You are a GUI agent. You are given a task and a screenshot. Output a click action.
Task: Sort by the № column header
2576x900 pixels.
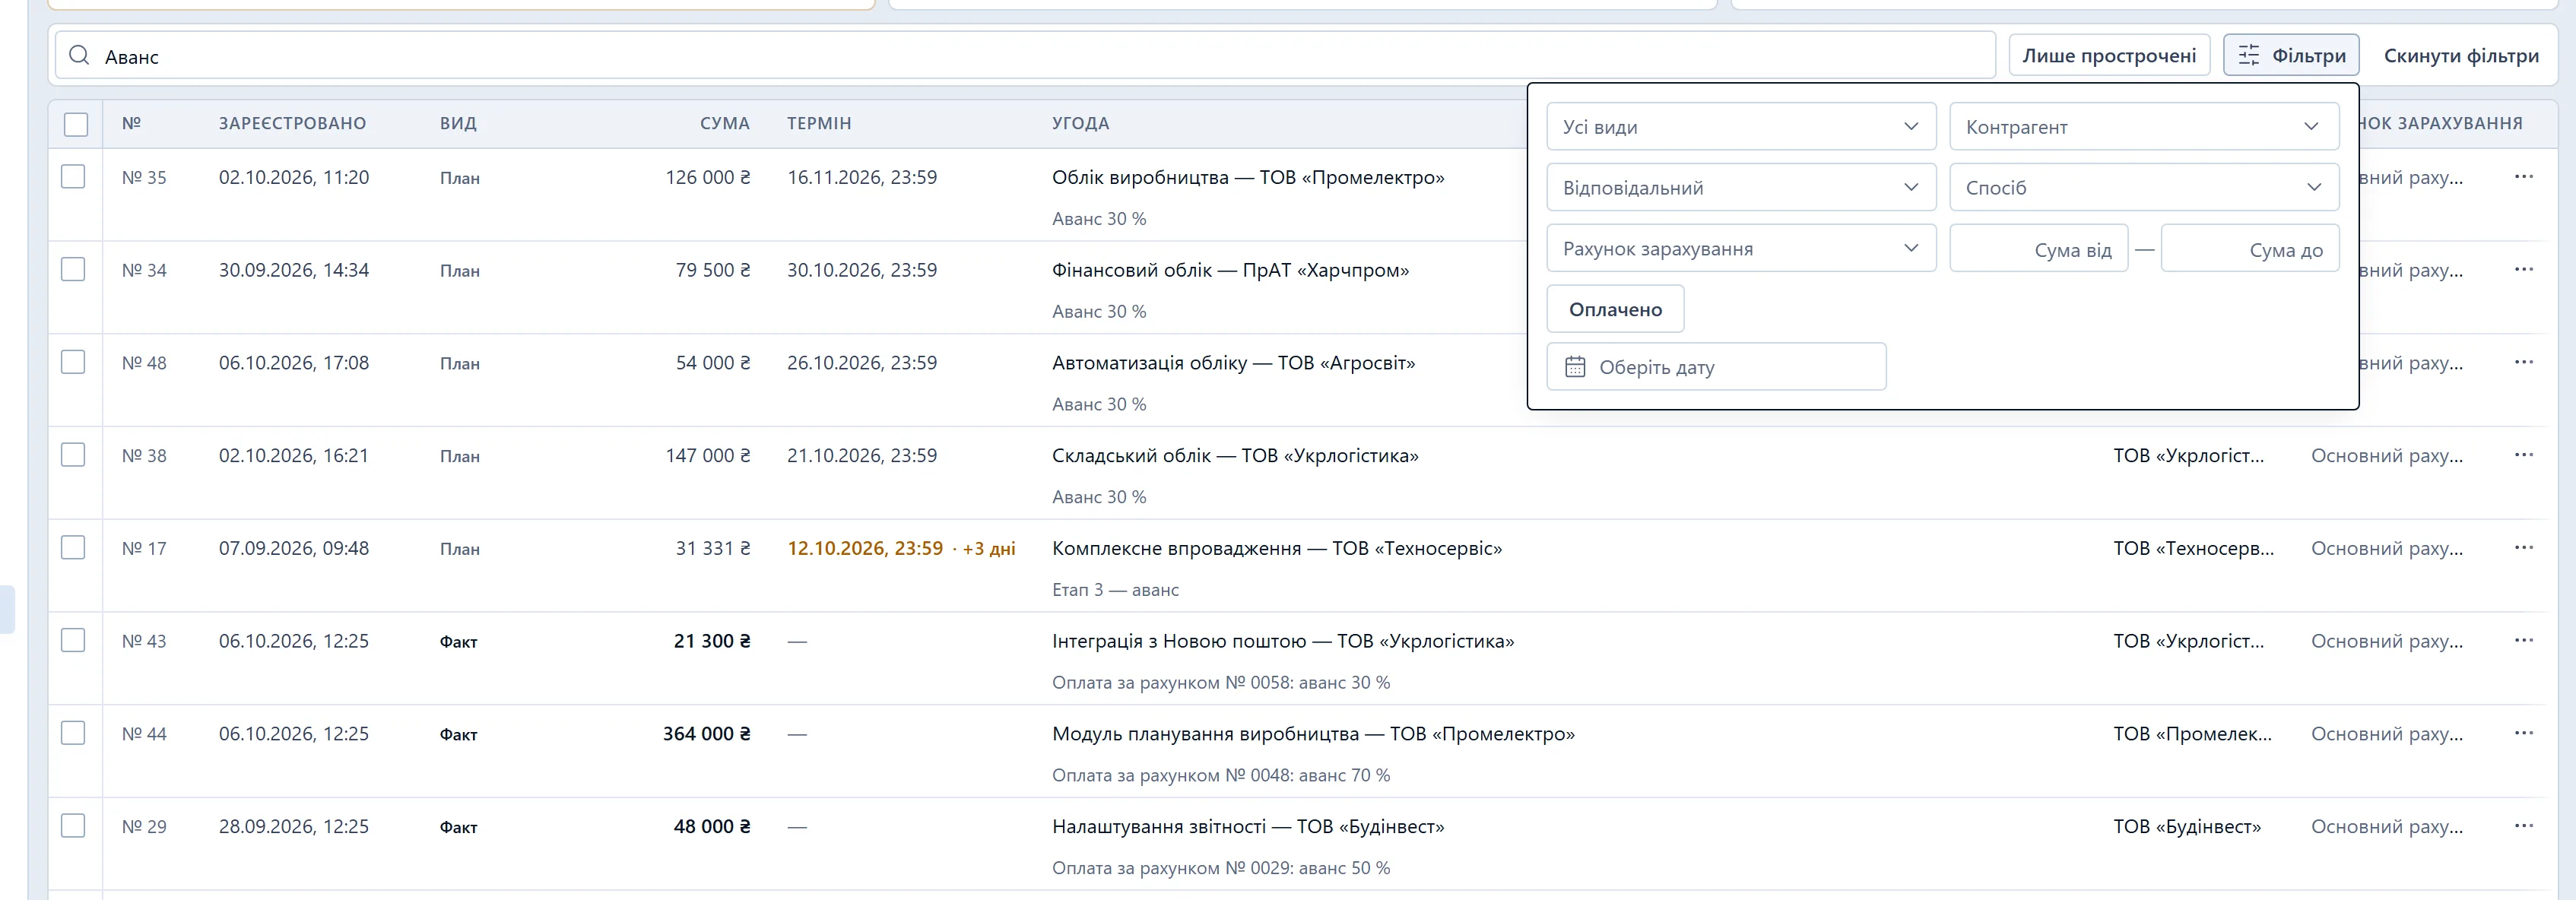click(131, 124)
